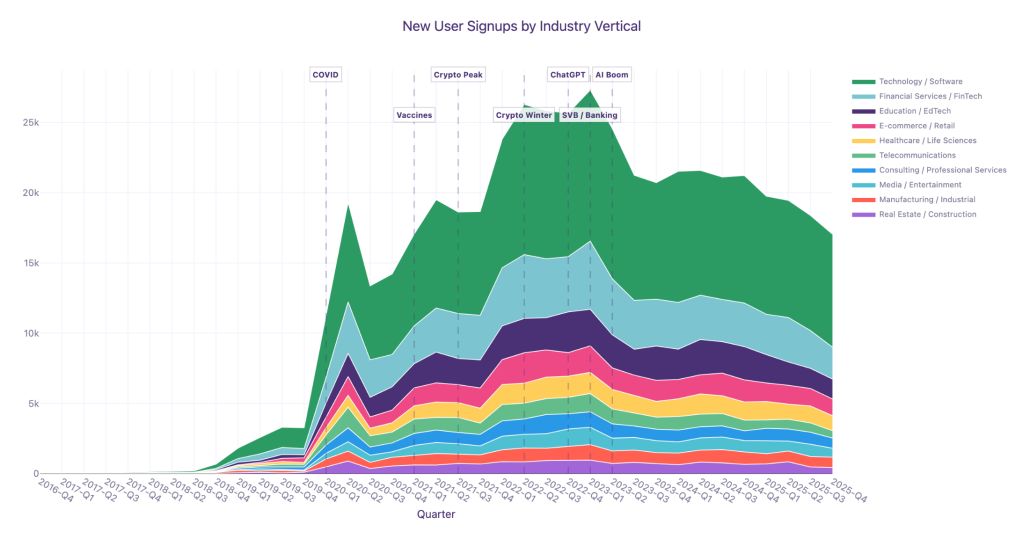Screen dimensions: 1023x539
Task: Click the Quarter x-axis title
Action: pyautogui.click(x=437, y=515)
